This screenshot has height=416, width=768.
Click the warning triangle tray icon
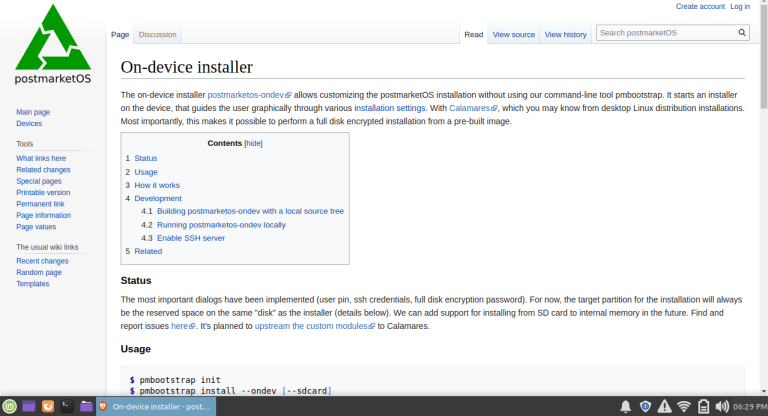tap(664, 406)
